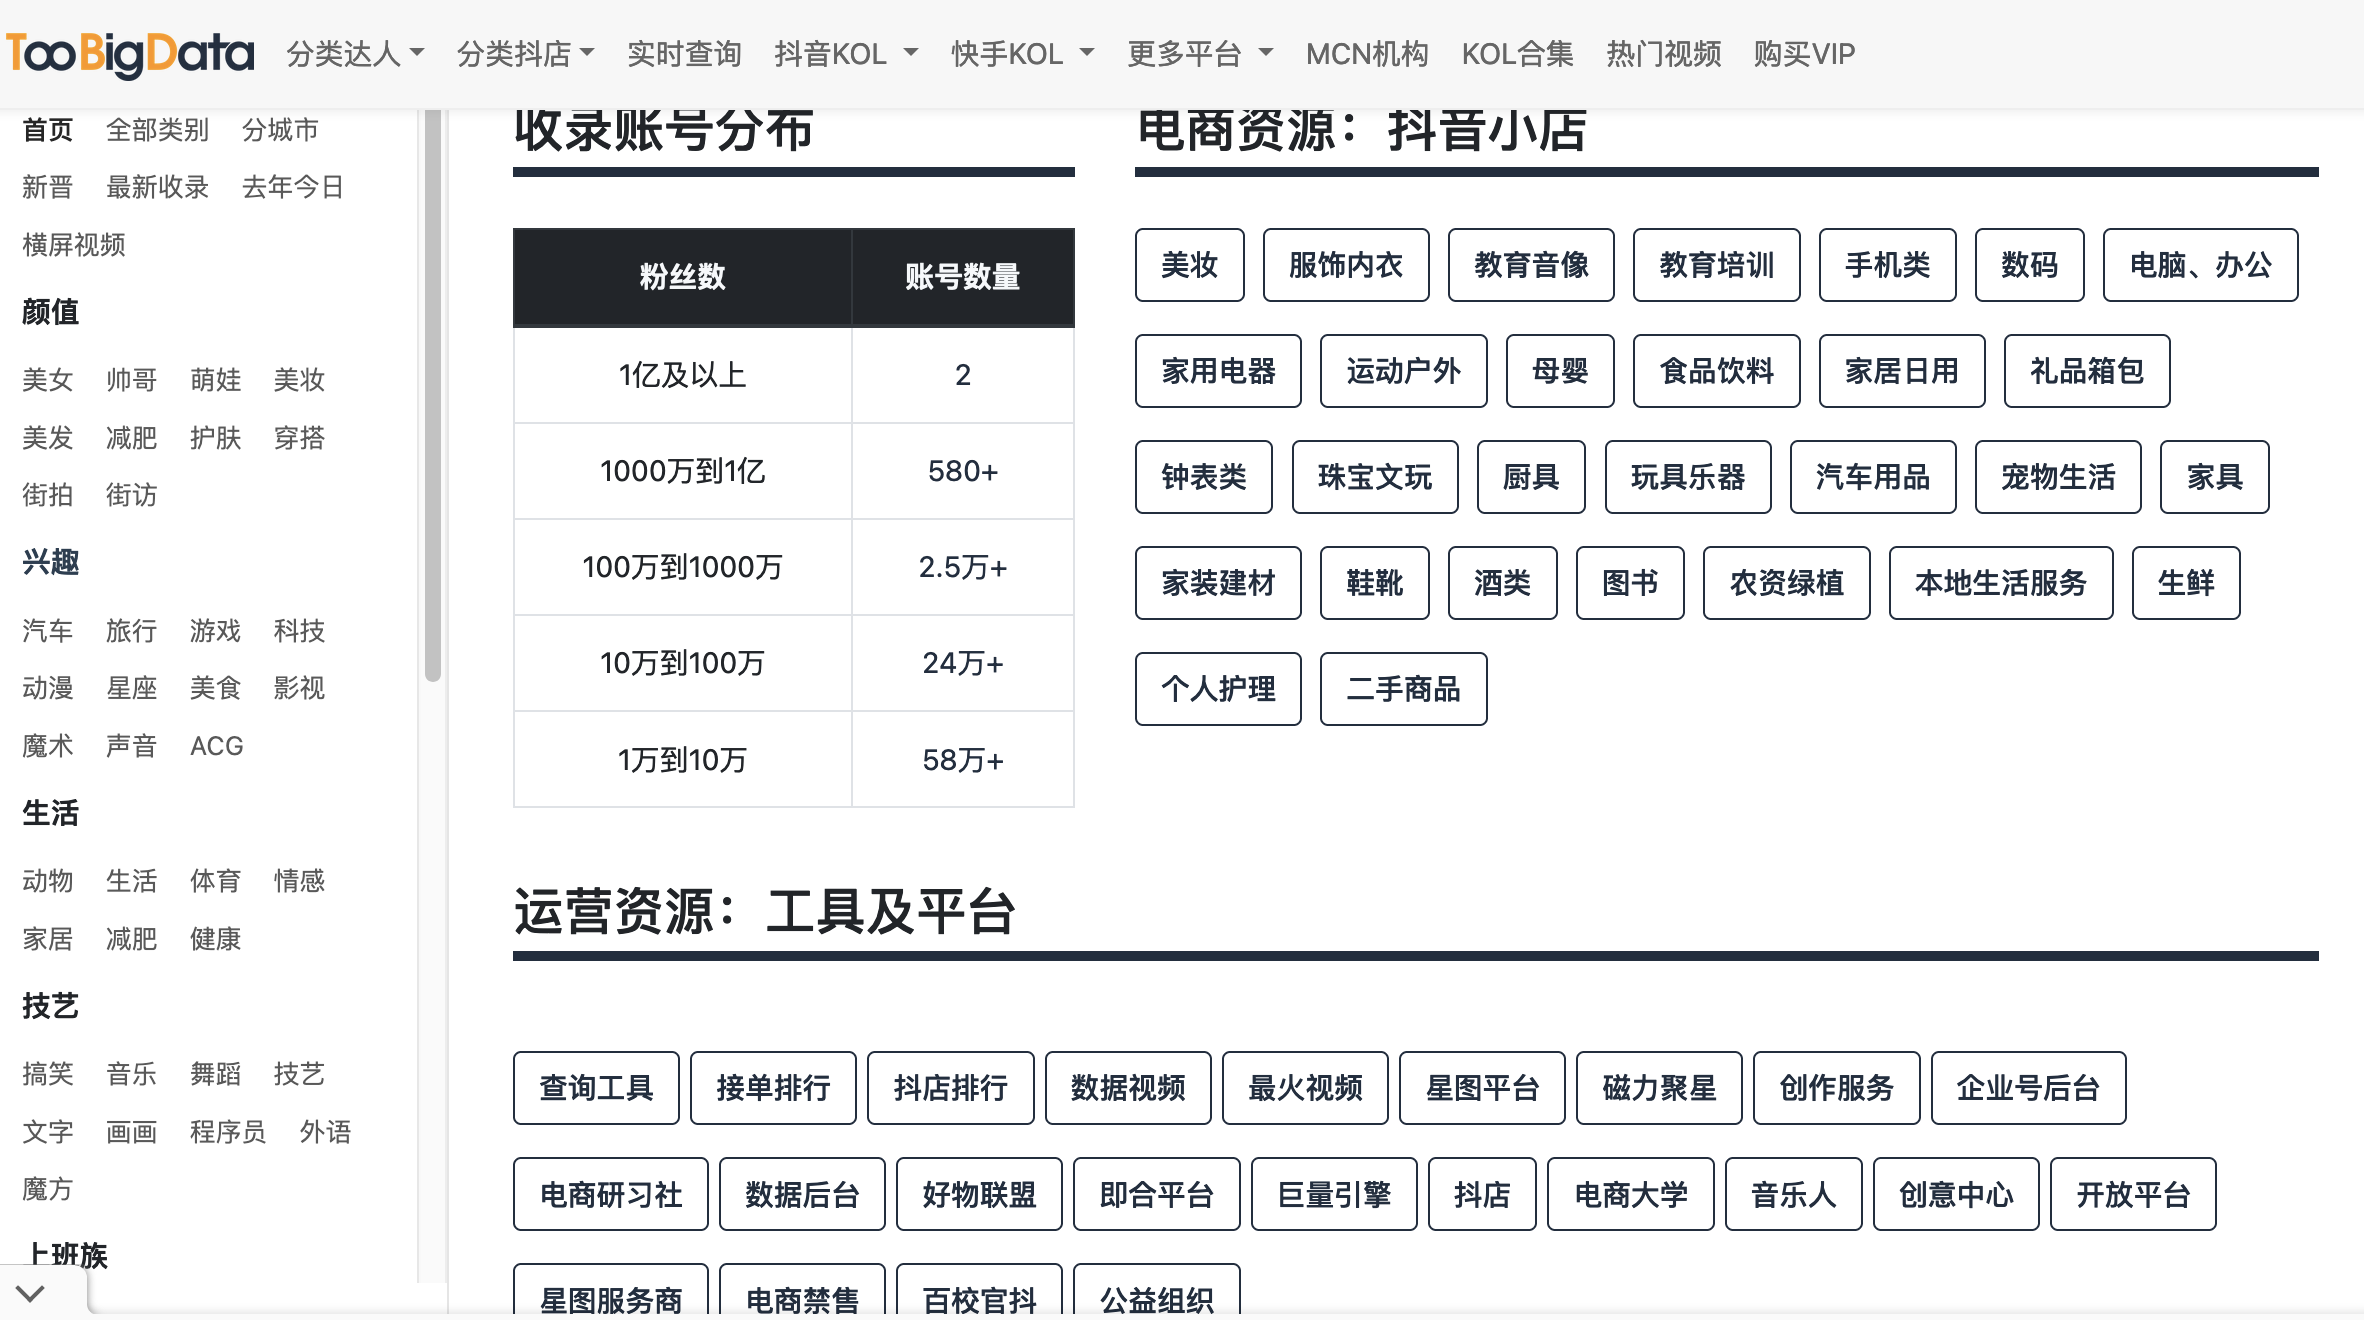Click the 本地生活服务 category button
The height and width of the screenshot is (1320, 2364).
2001,583
